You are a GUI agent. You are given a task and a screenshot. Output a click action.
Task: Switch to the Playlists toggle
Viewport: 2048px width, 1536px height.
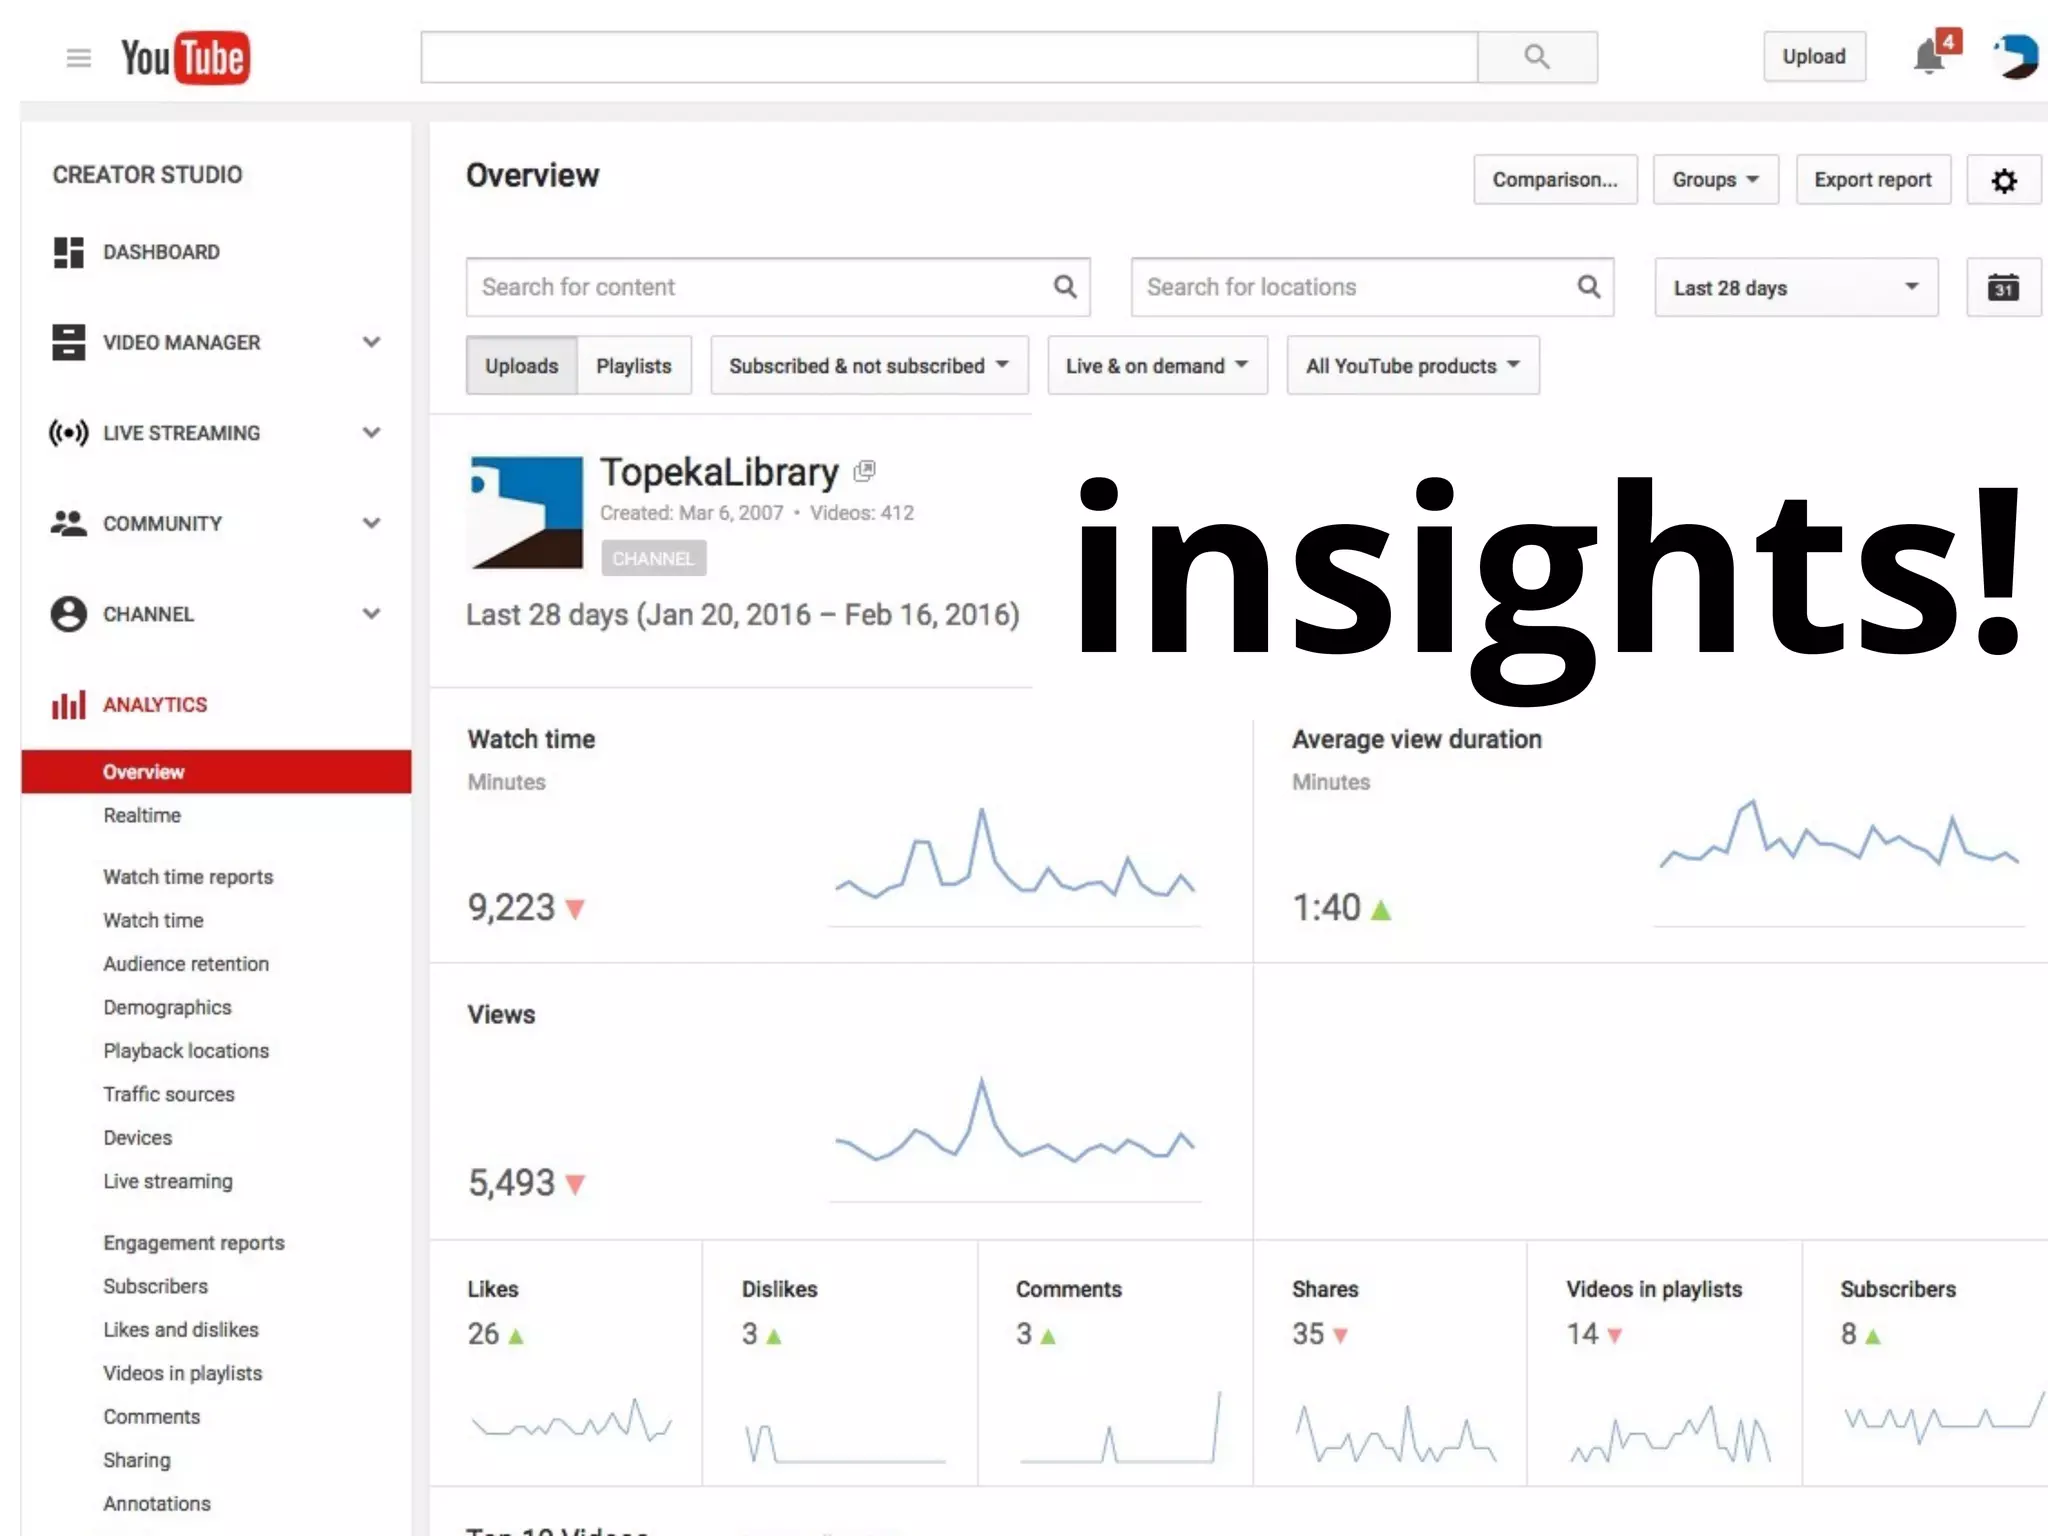634,366
